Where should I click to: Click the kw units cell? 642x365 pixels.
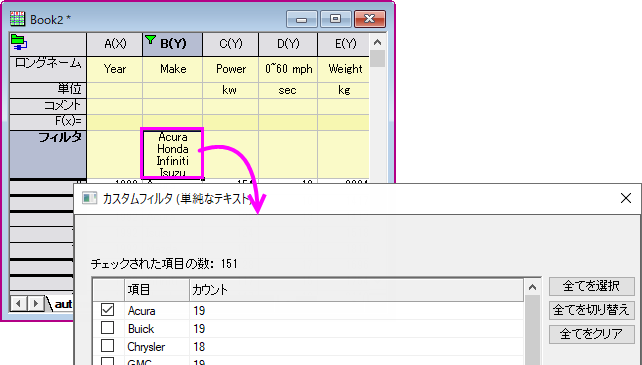pos(231,90)
